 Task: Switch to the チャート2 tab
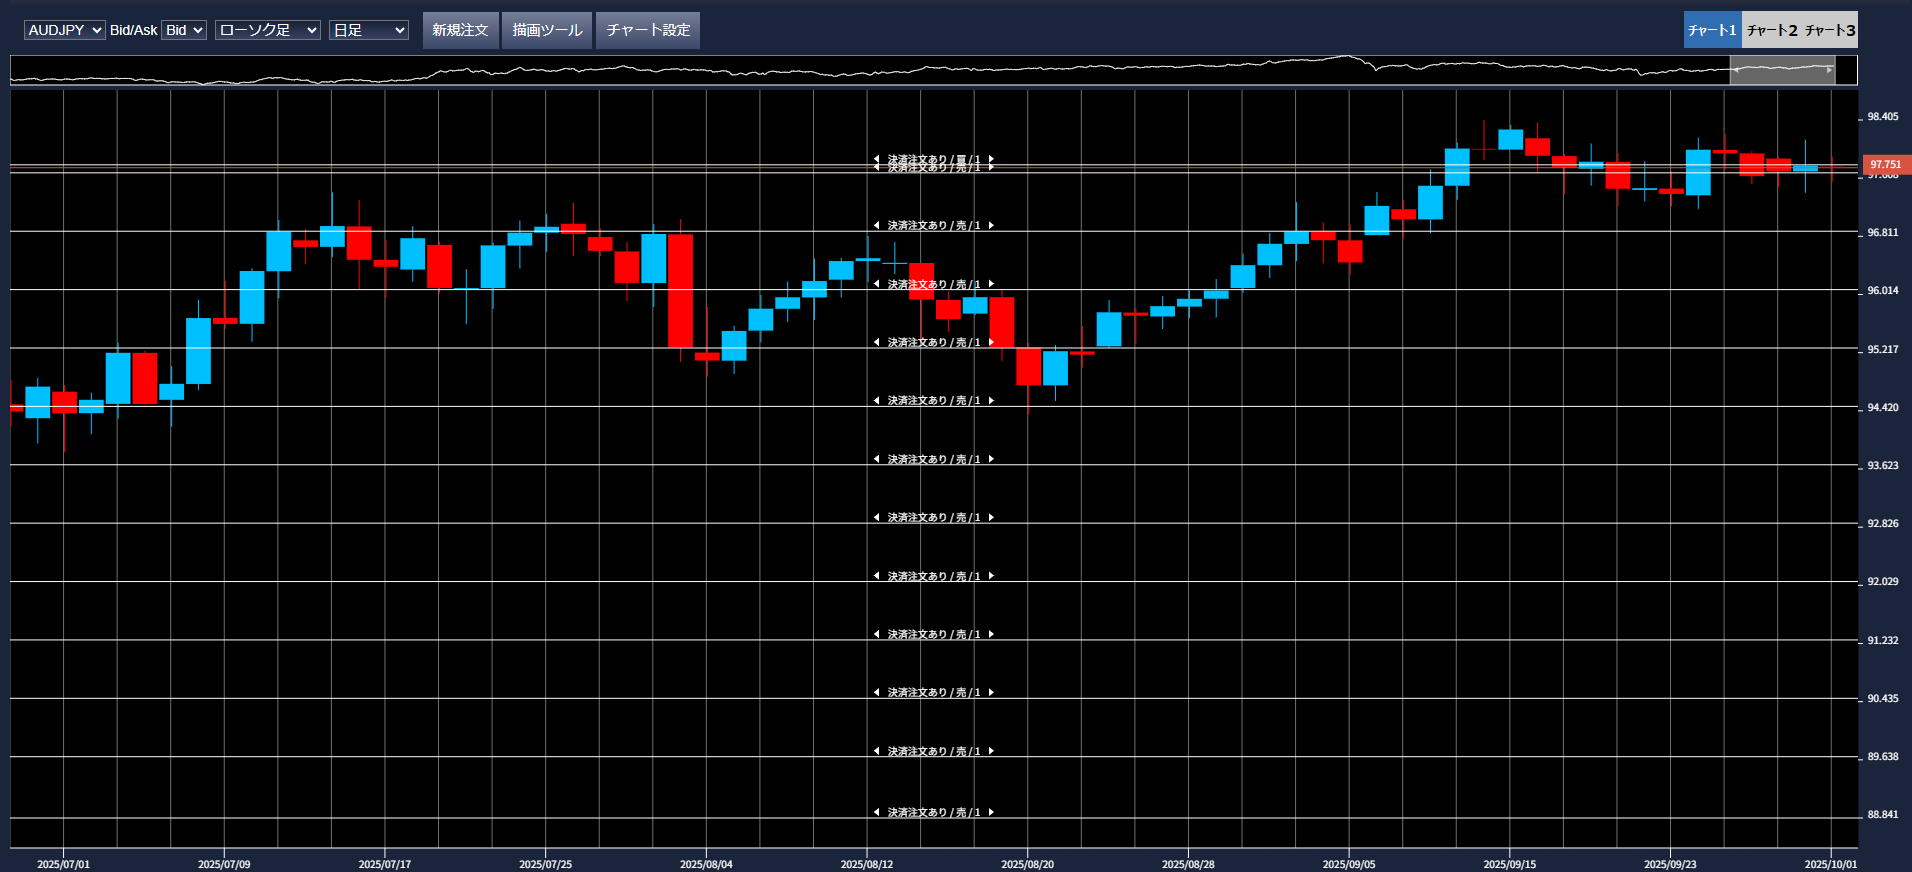pos(1771,30)
